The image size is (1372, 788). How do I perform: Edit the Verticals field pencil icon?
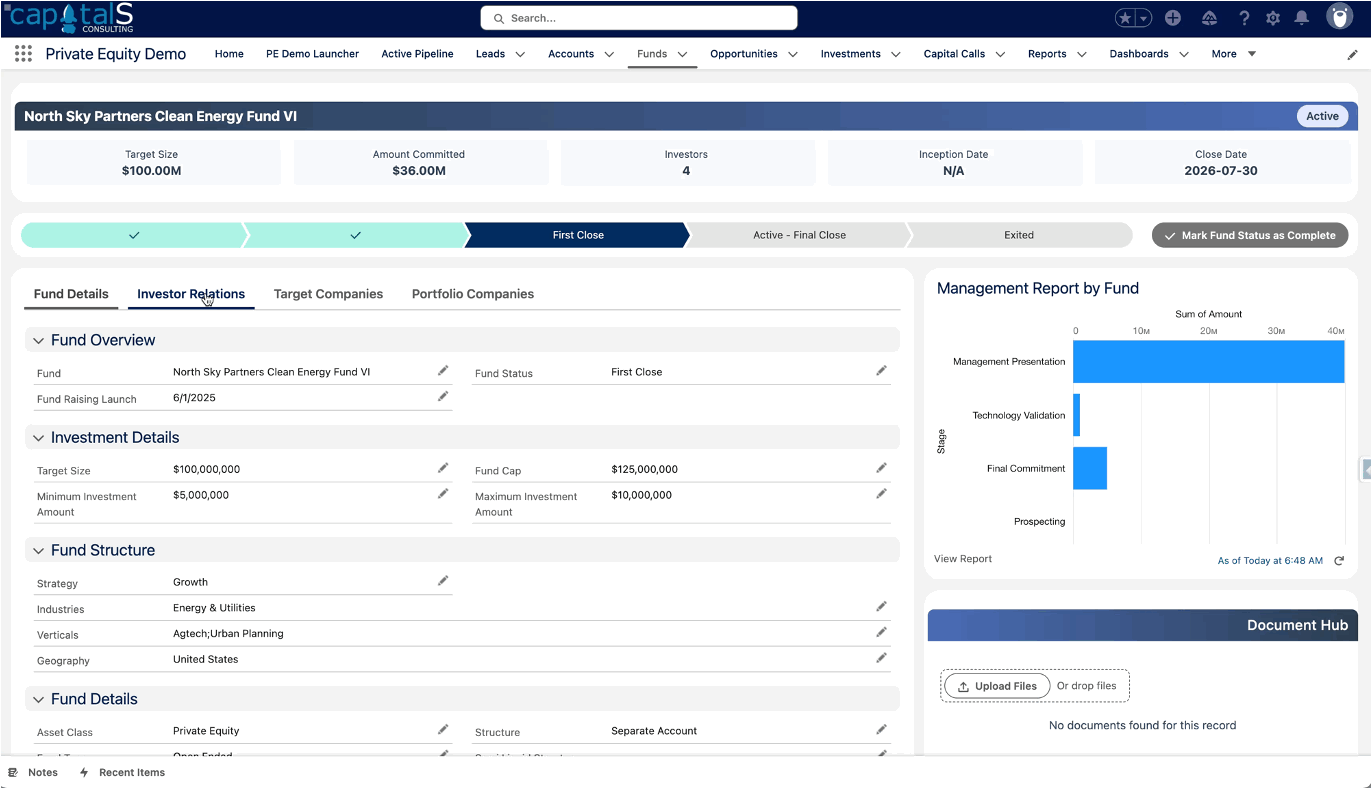881,633
